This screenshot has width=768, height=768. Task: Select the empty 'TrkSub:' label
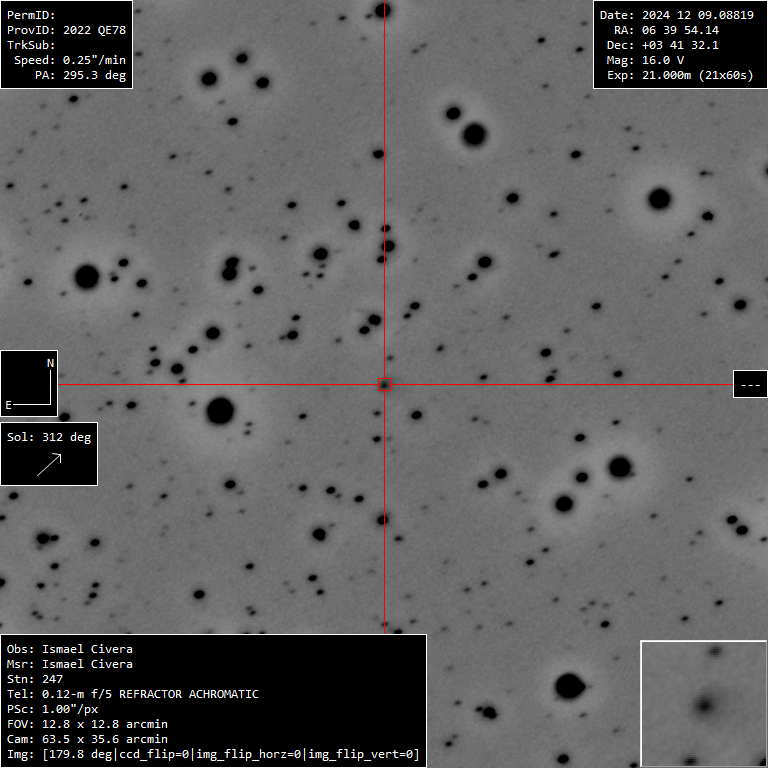click(x=31, y=45)
